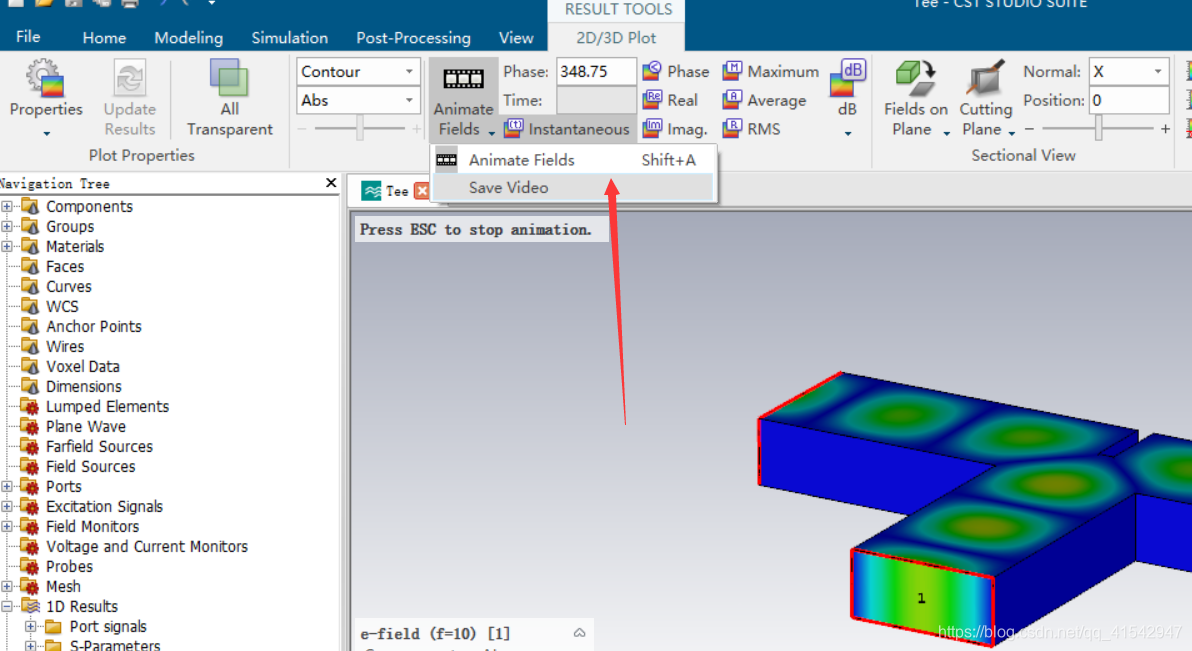The image size is (1192, 651).
Task: Expand the Components tree node
Action: (7, 206)
